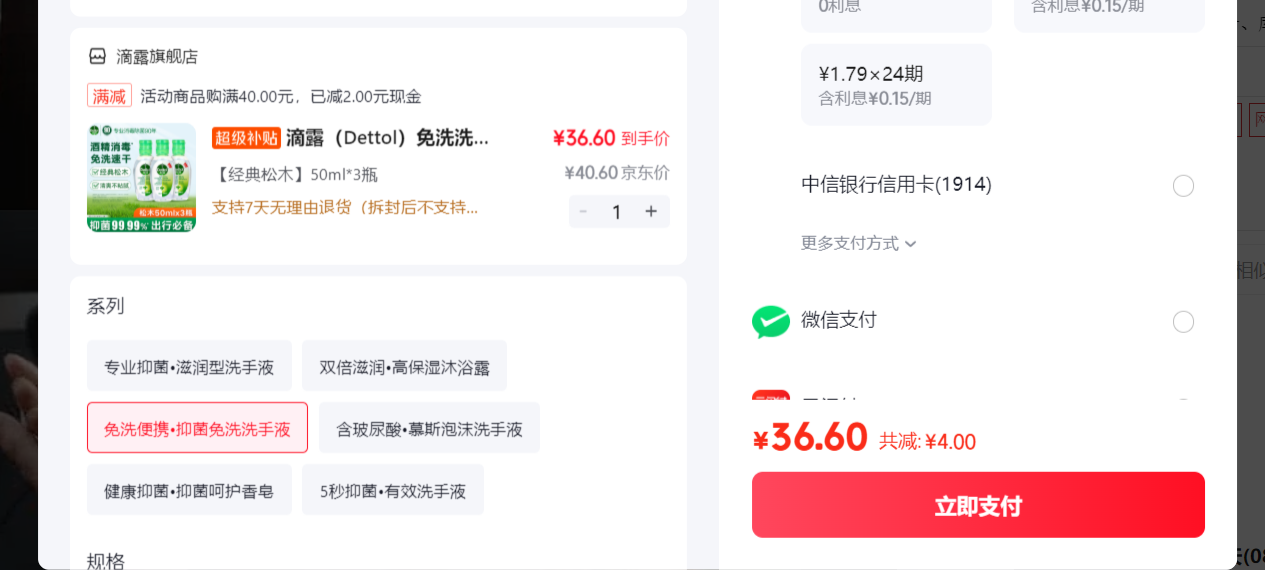Choose the ¥1.79×24期 installment option
The height and width of the screenshot is (570, 1265).
[897, 85]
